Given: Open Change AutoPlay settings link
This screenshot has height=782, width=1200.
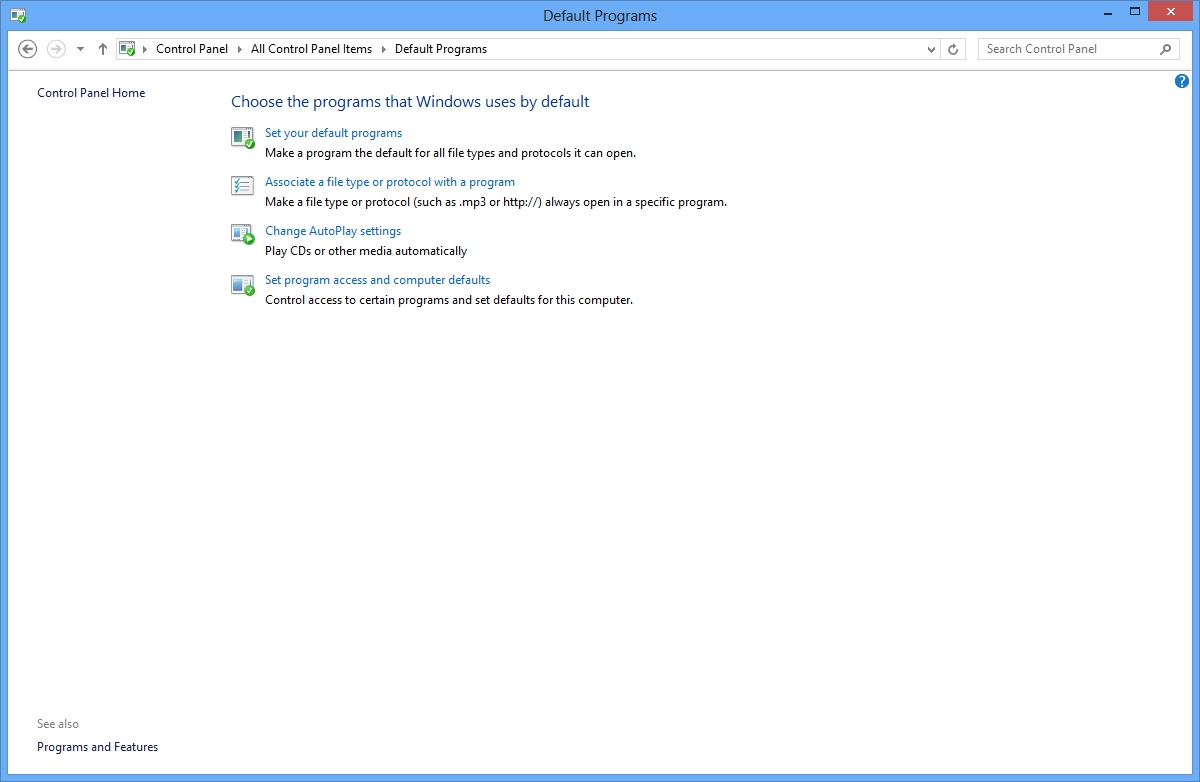Looking at the screenshot, I should (333, 231).
